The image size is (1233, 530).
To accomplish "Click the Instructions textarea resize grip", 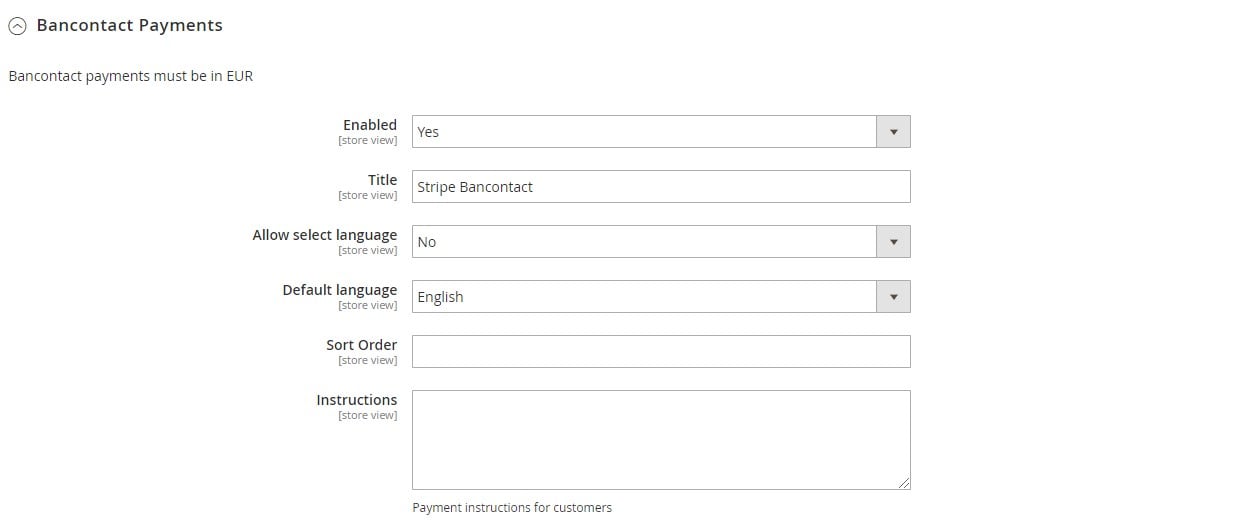I will point(903,482).
